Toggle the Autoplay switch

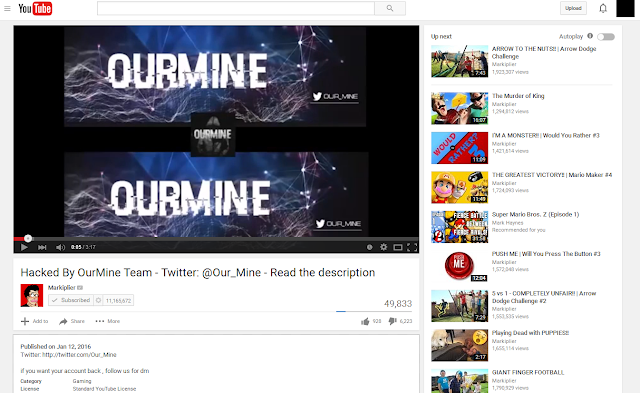click(x=606, y=37)
